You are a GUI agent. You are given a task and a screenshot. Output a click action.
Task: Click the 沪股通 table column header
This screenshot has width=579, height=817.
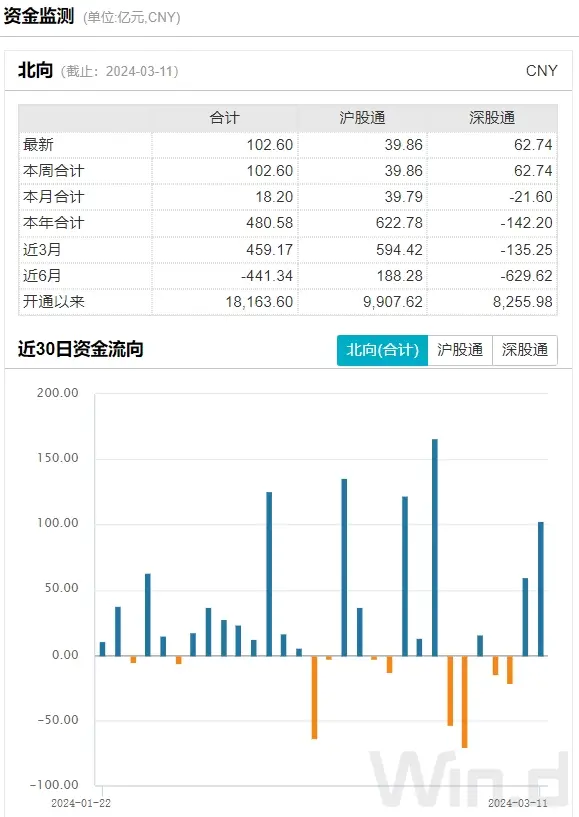click(x=362, y=118)
